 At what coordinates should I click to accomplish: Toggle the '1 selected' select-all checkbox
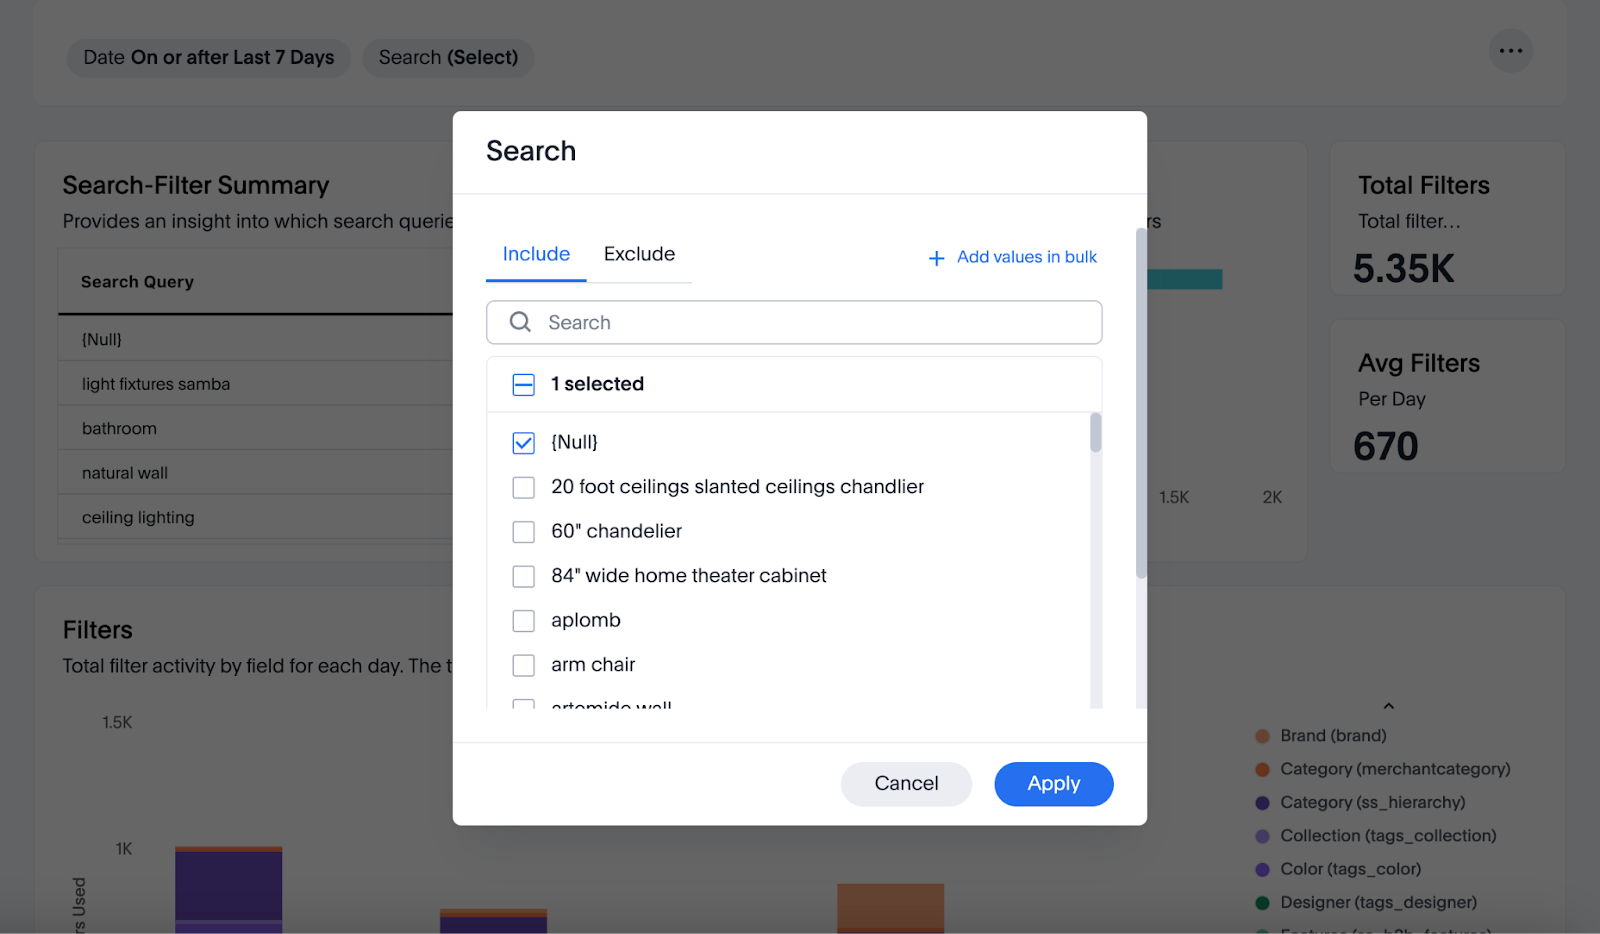523,384
